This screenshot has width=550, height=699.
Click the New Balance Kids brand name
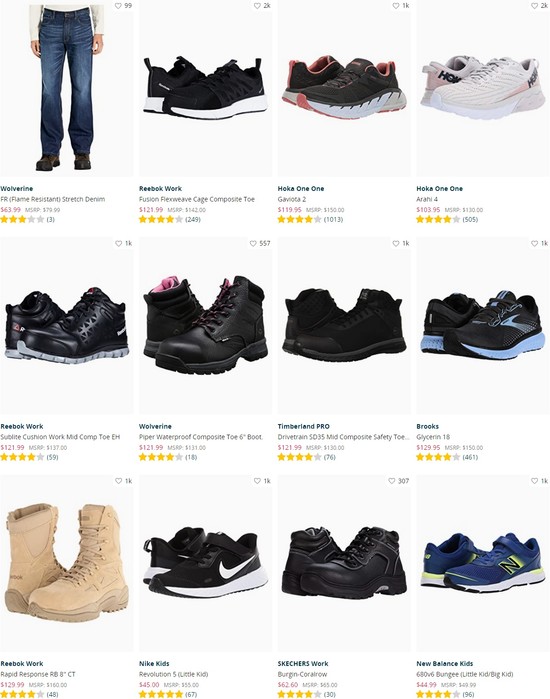(445, 663)
